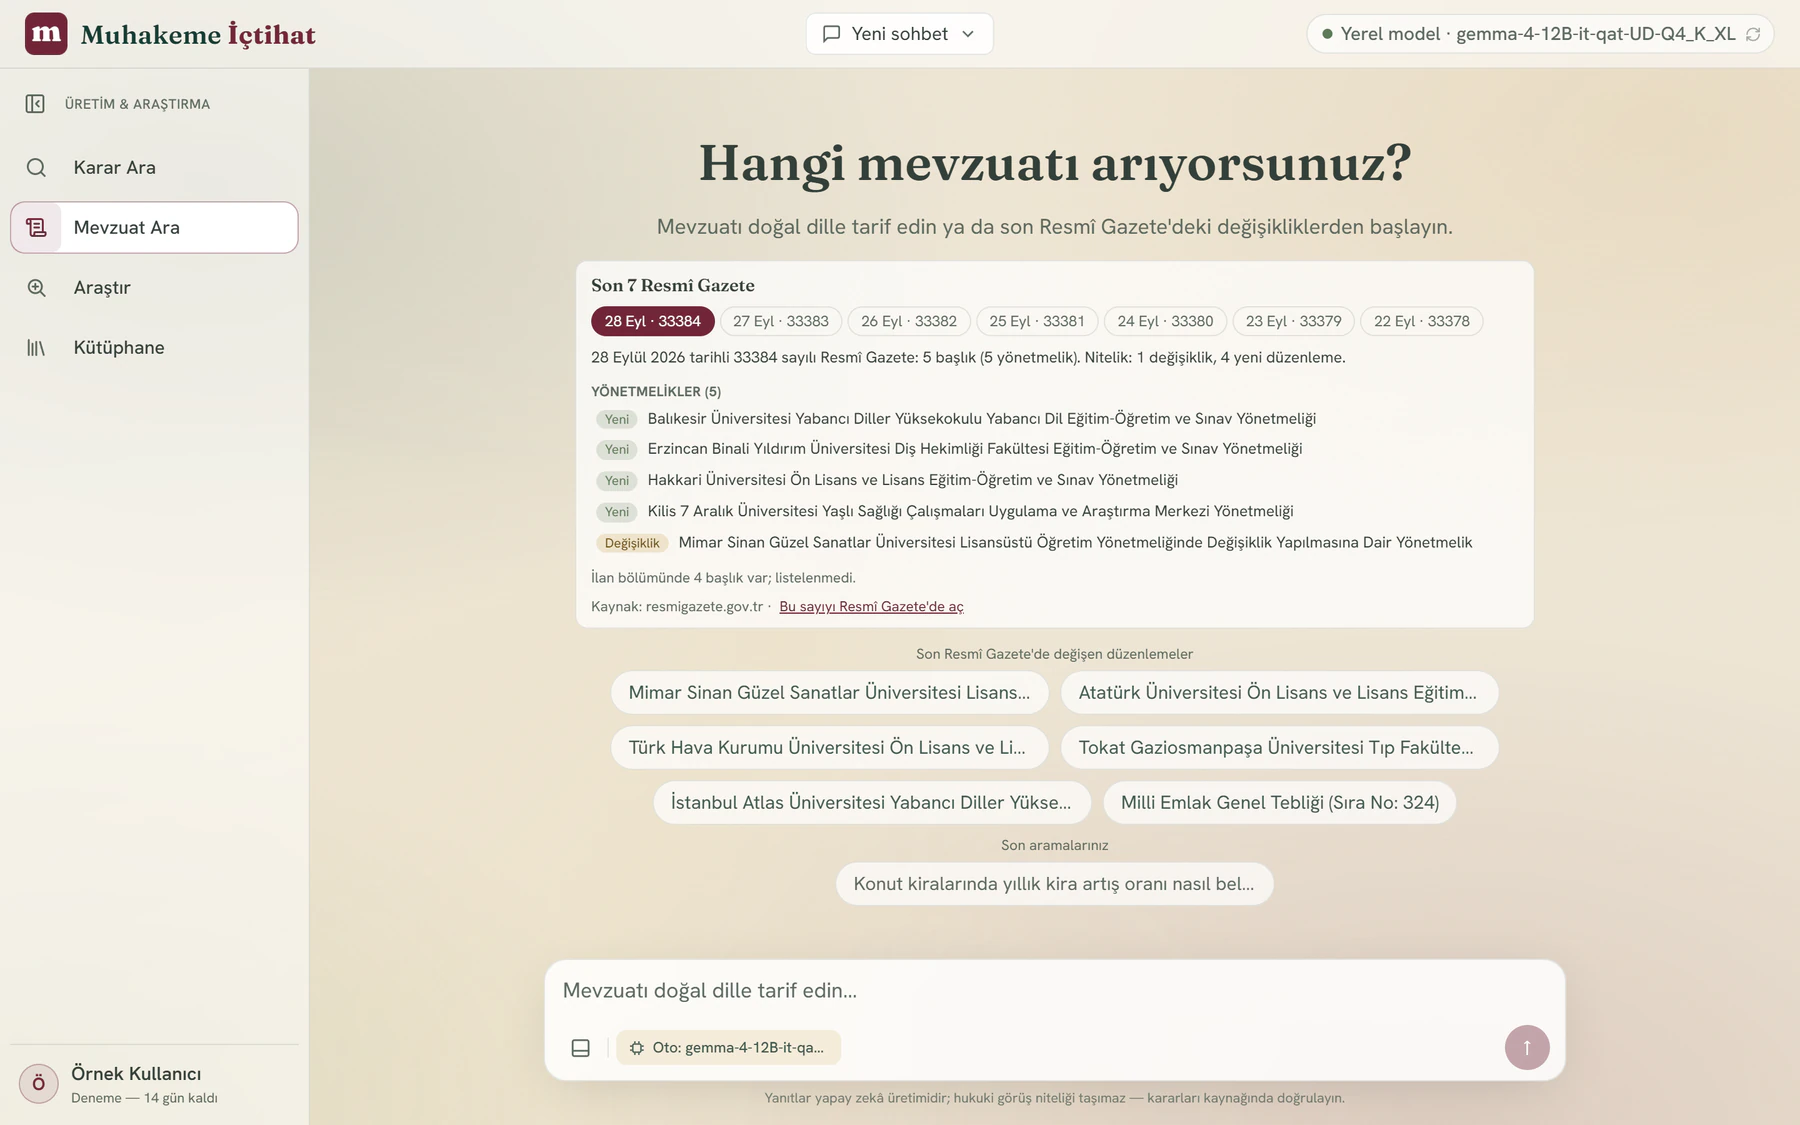This screenshot has height=1125, width=1800.
Task: Click the recent search 'Konut kiralarında' chip
Action: [1055, 884]
